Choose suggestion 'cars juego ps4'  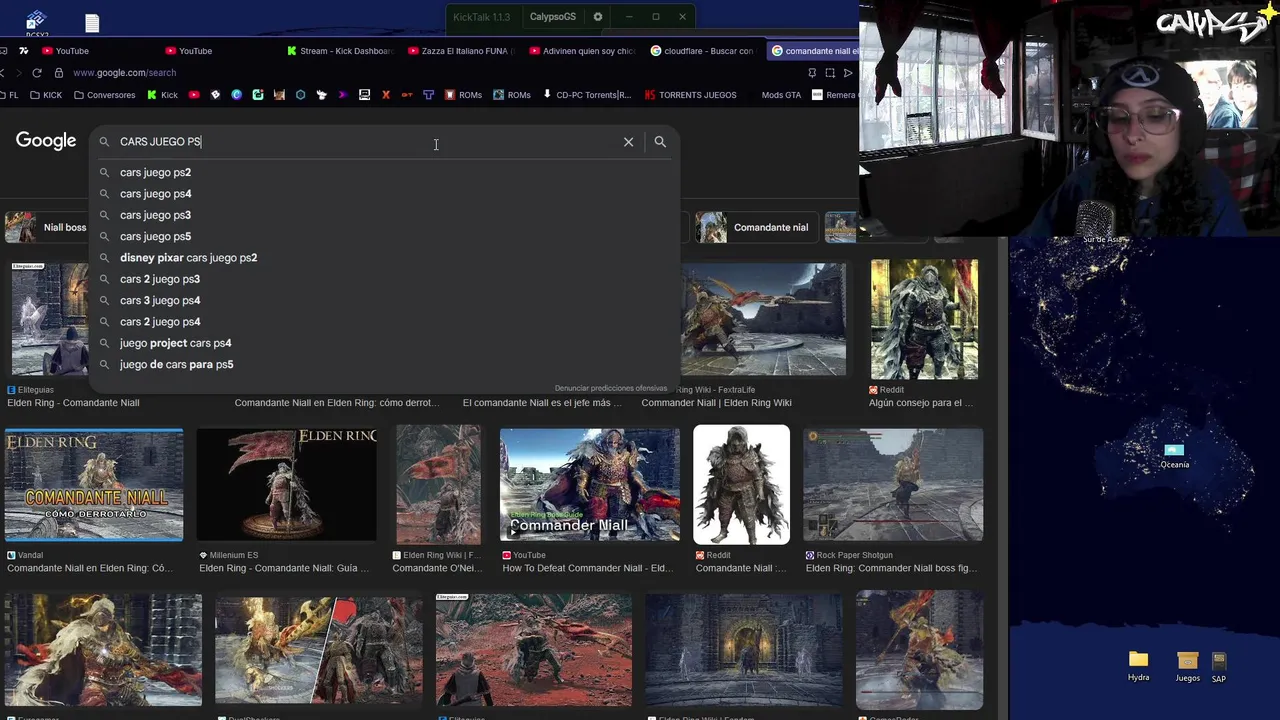(385, 194)
